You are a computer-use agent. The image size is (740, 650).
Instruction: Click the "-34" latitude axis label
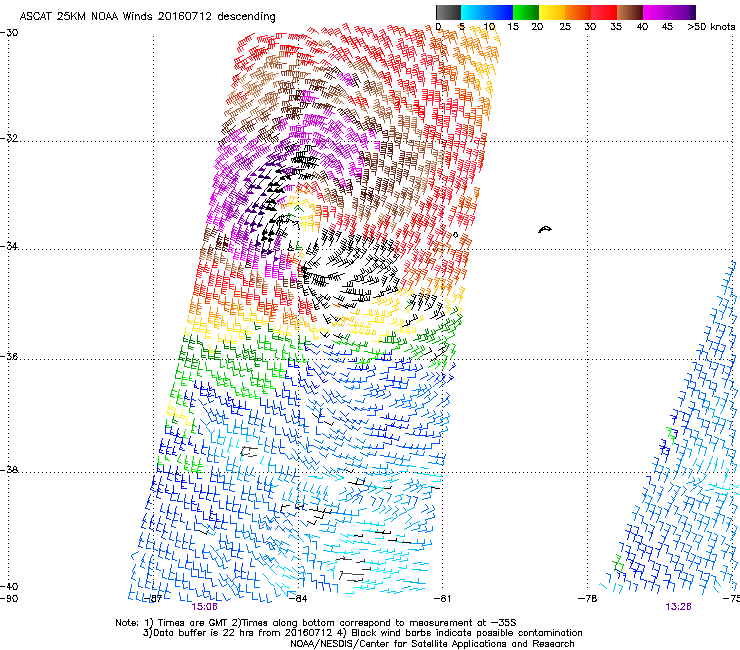pyautogui.click(x=9, y=246)
